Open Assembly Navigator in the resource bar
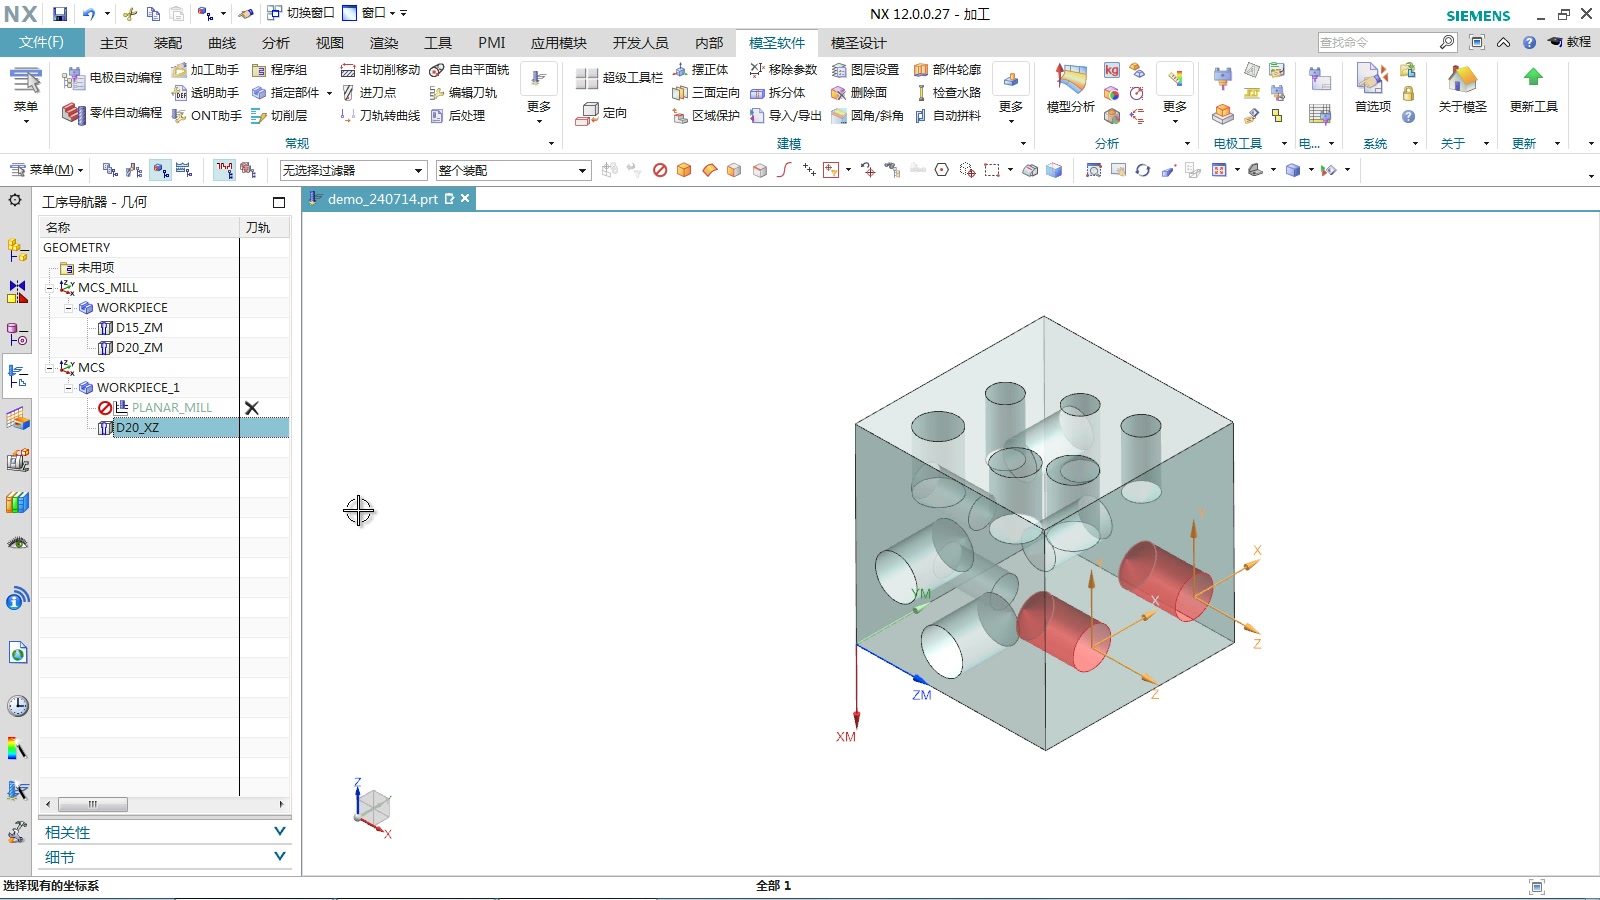This screenshot has width=1600, height=900. coord(17,250)
